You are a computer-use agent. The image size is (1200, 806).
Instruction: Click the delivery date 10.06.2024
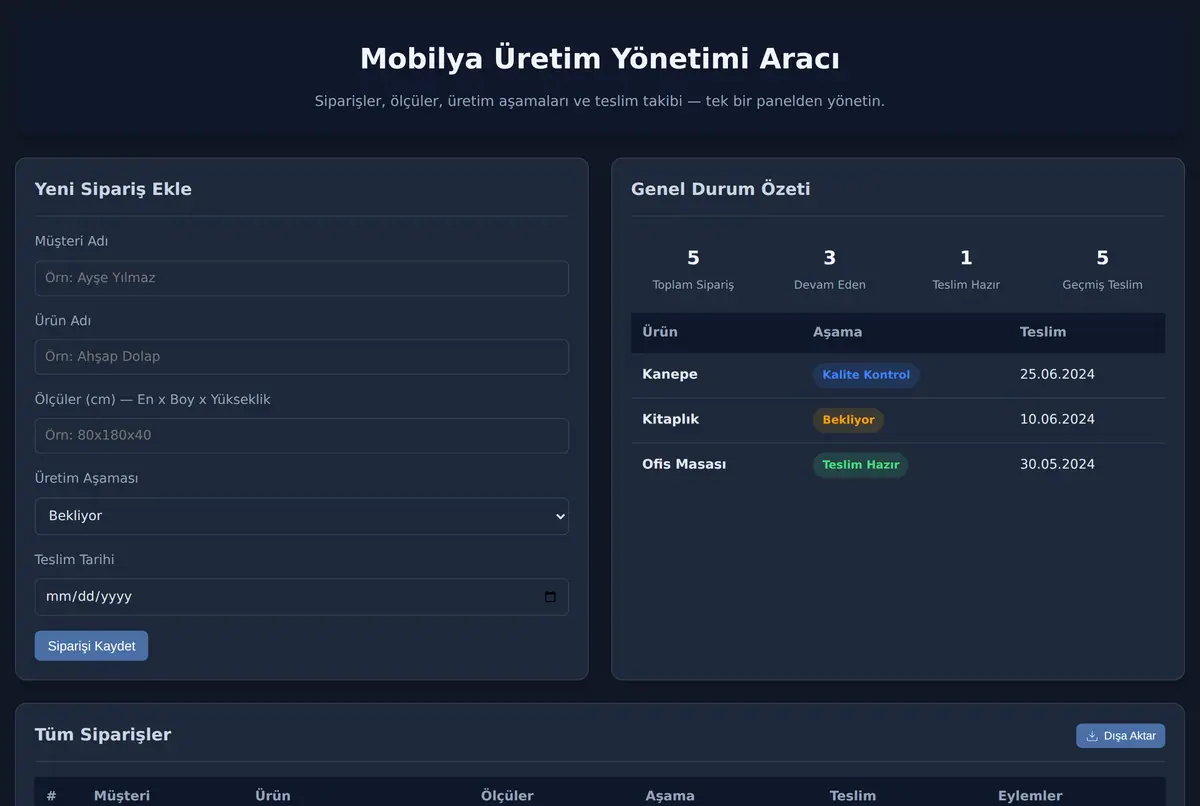1057,419
